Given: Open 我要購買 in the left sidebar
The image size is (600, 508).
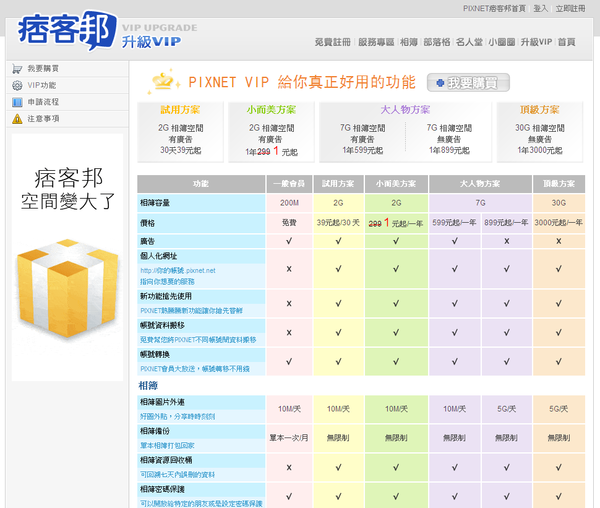Looking at the screenshot, I should pos(43,68).
